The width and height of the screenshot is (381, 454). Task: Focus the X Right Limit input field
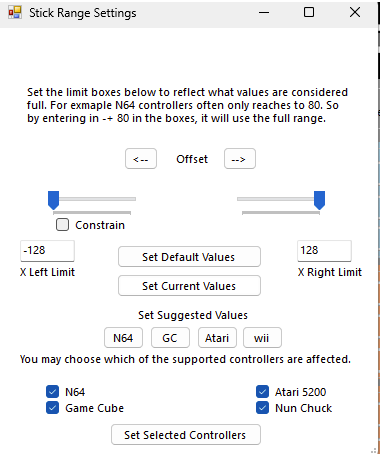324,251
